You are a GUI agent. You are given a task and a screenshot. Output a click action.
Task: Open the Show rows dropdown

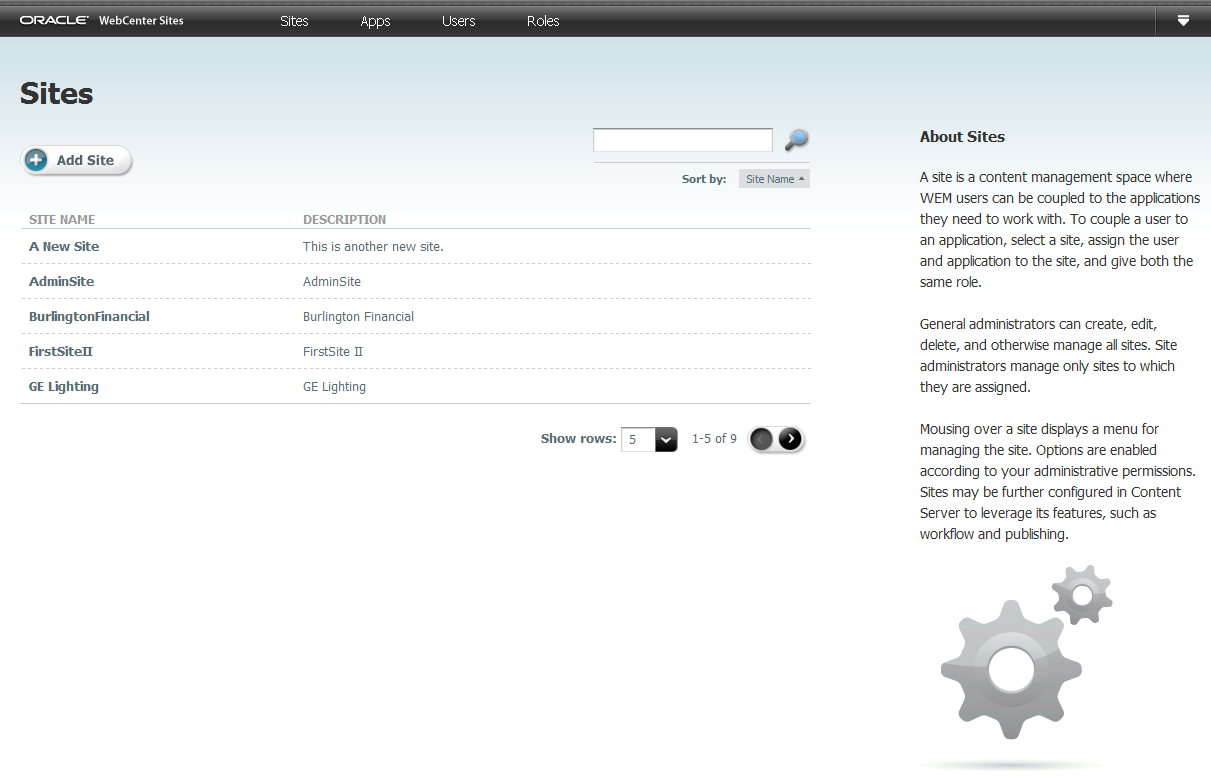click(666, 439)
